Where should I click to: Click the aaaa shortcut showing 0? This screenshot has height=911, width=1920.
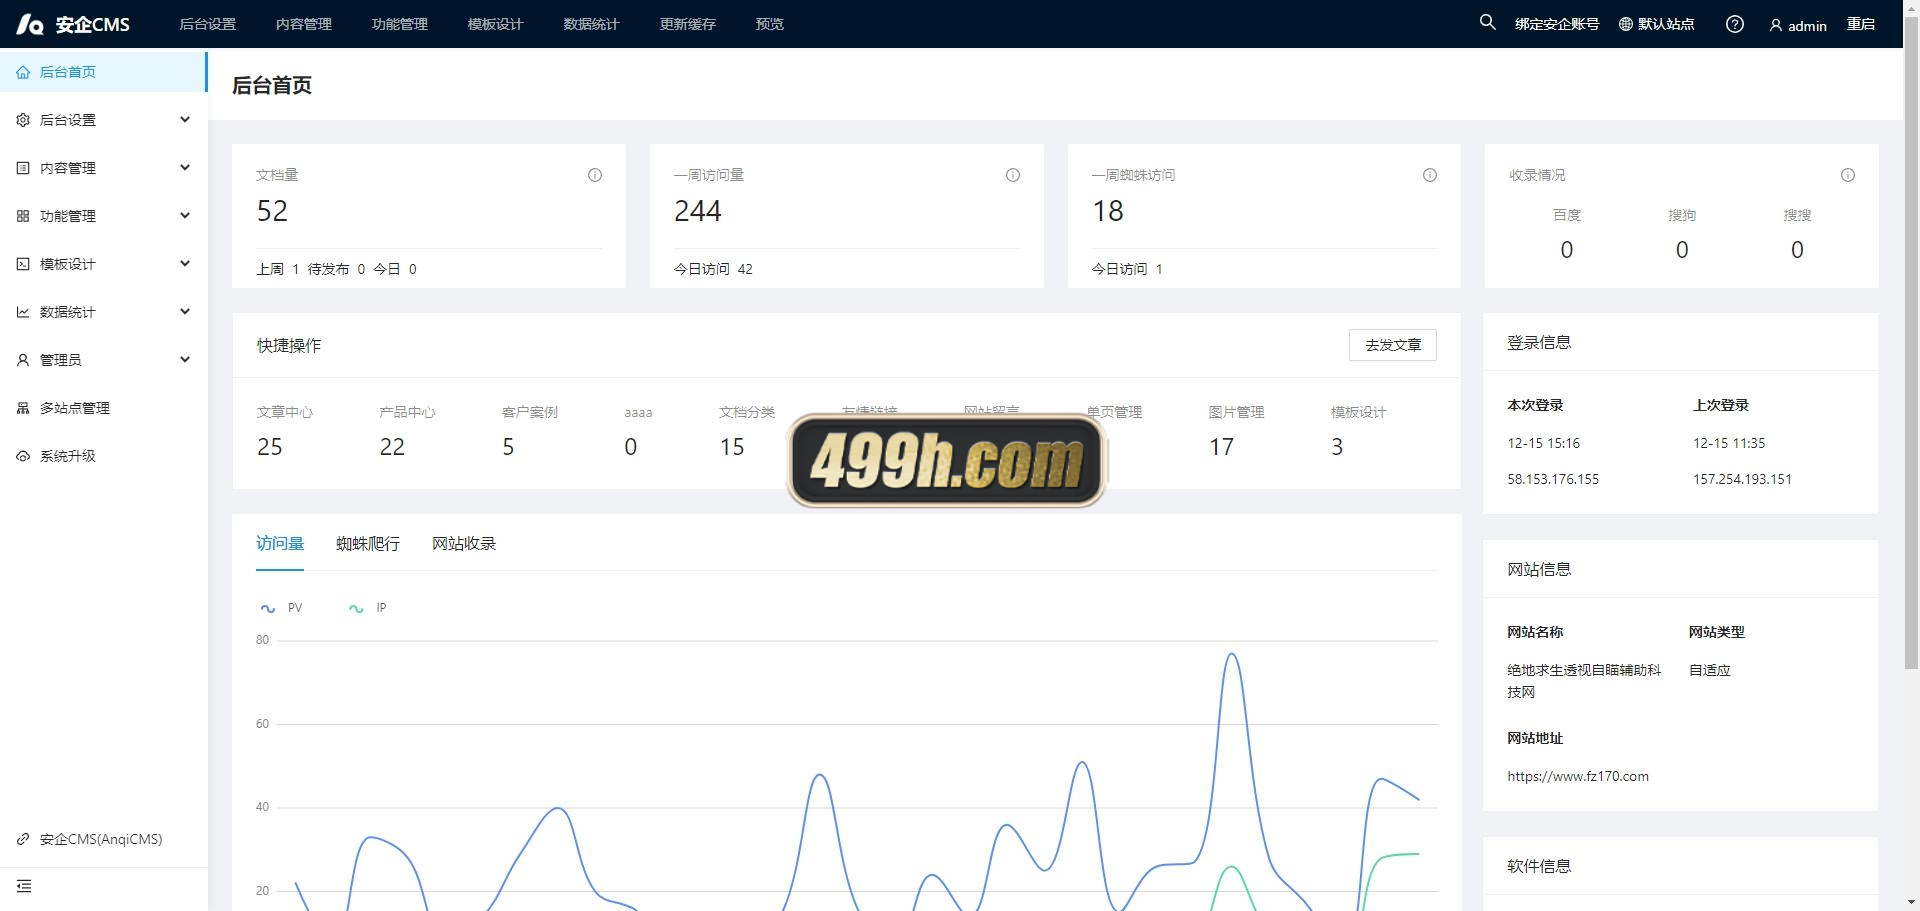[x=638, y=431]
